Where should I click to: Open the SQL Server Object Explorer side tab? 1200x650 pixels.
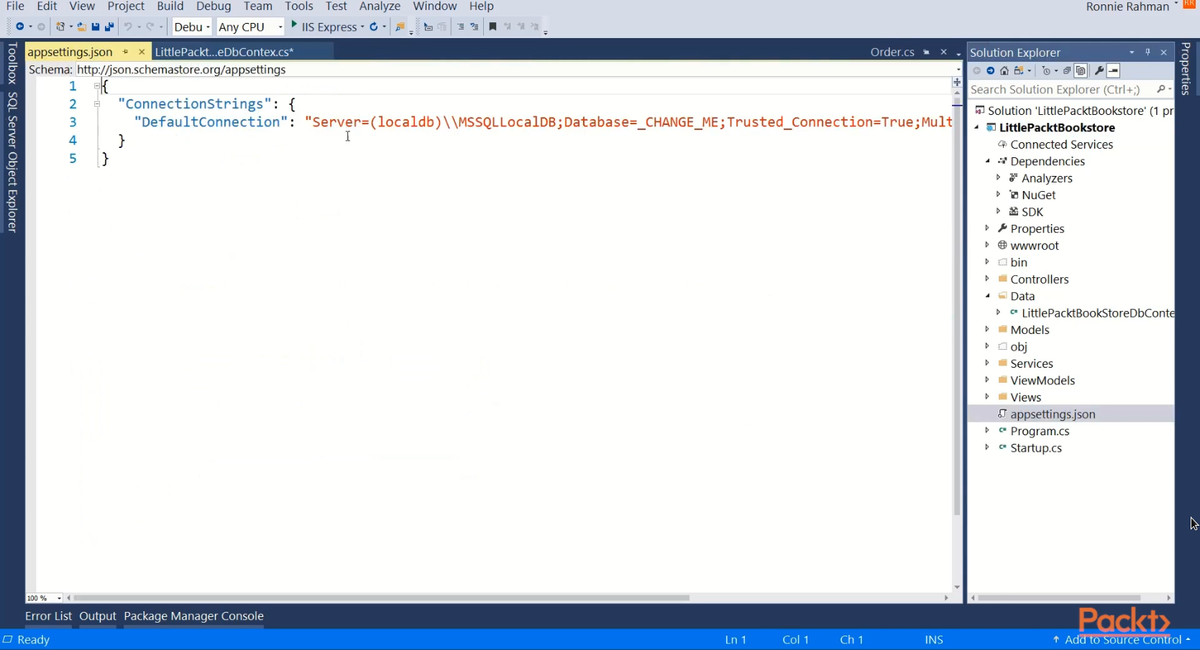coord(12,163)
